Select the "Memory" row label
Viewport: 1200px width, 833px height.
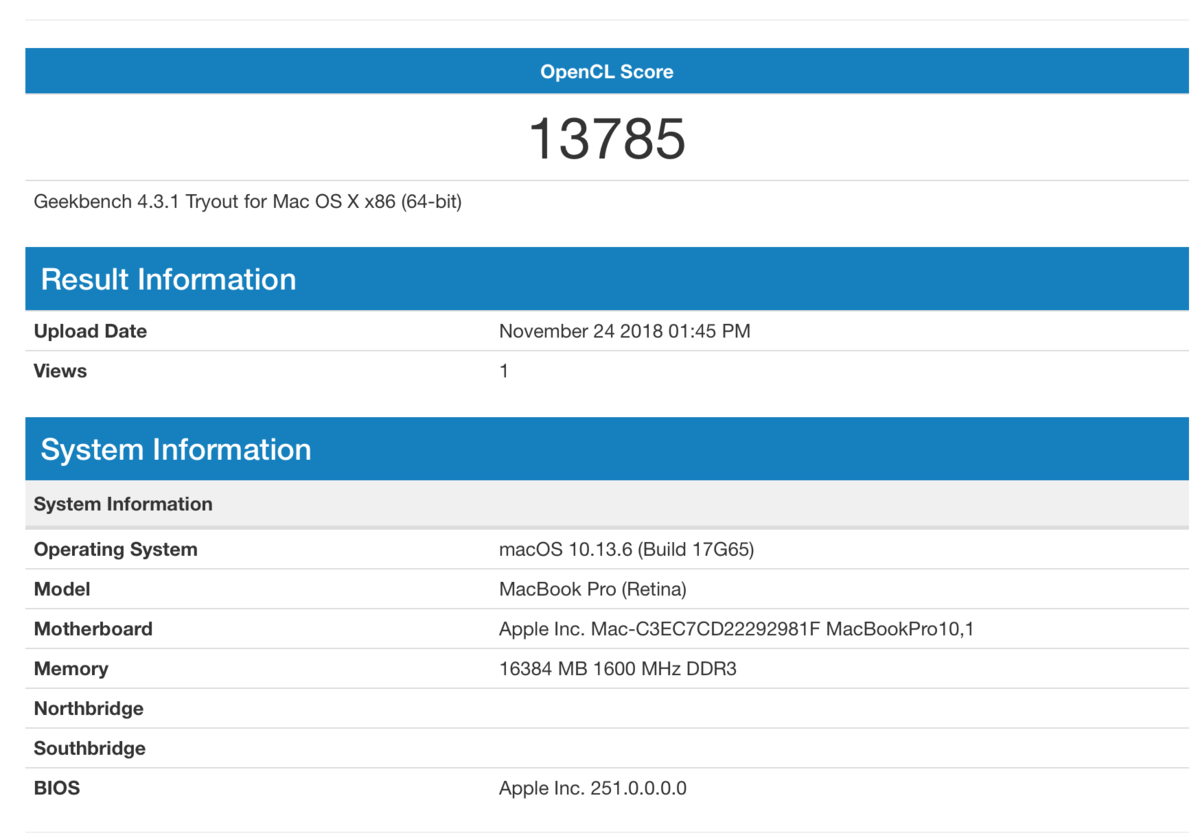click(71, 669)
